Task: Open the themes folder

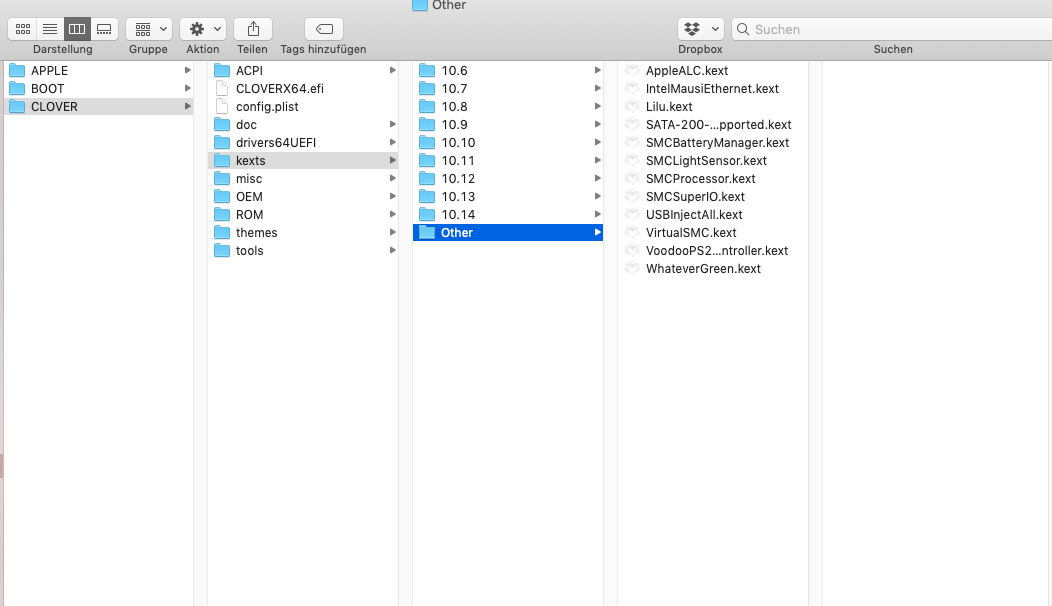Action: click(x=305, y=233)
